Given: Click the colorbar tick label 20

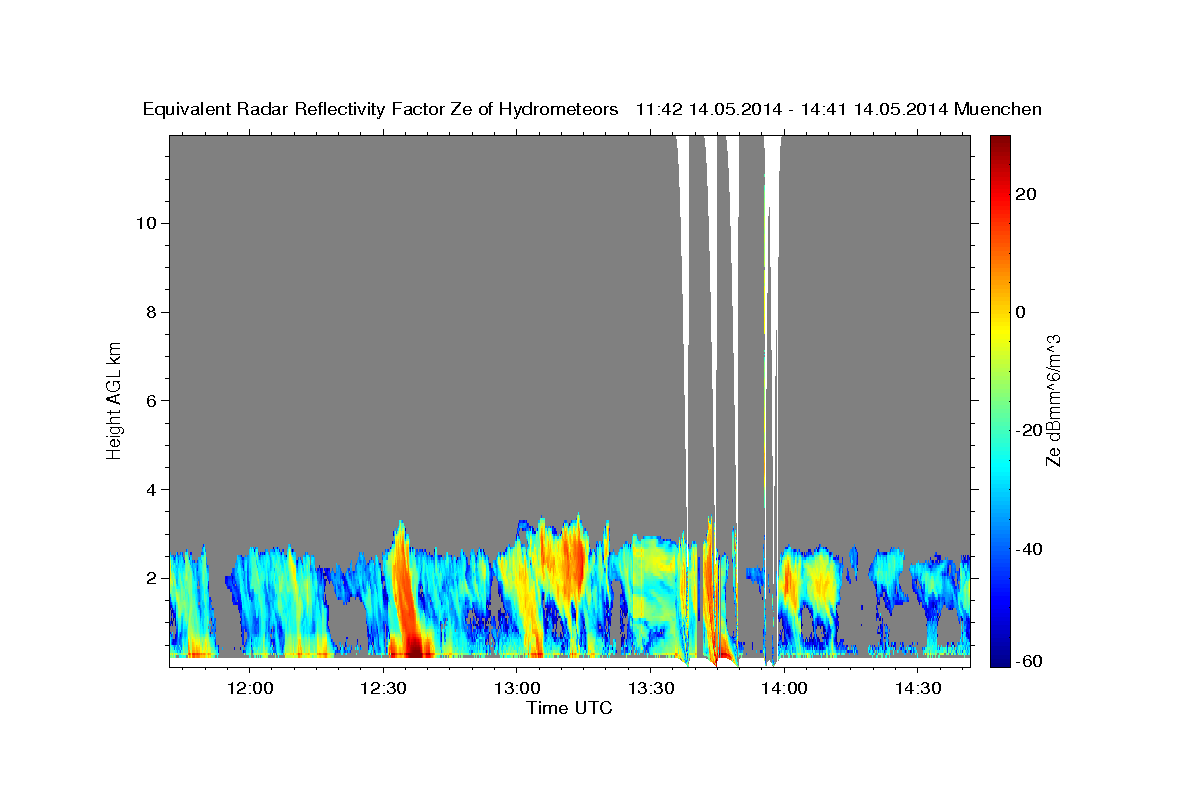Looking at the screenshot, I should pyautogui.click(x=1025, y=194).
